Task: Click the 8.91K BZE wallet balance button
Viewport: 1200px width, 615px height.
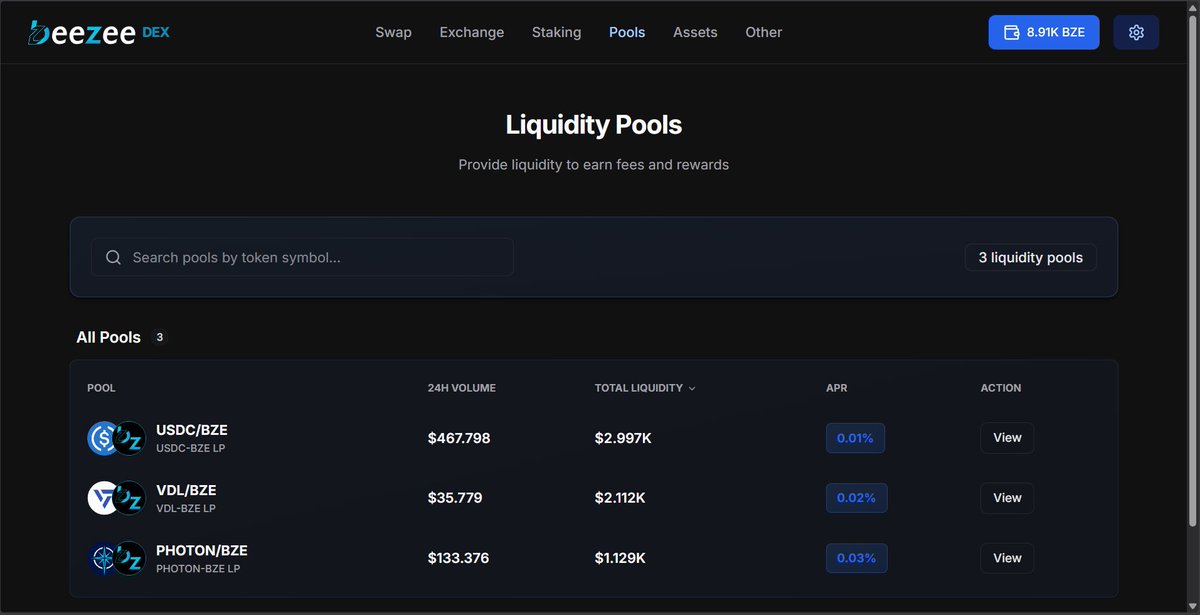Action: [1044, 31]
